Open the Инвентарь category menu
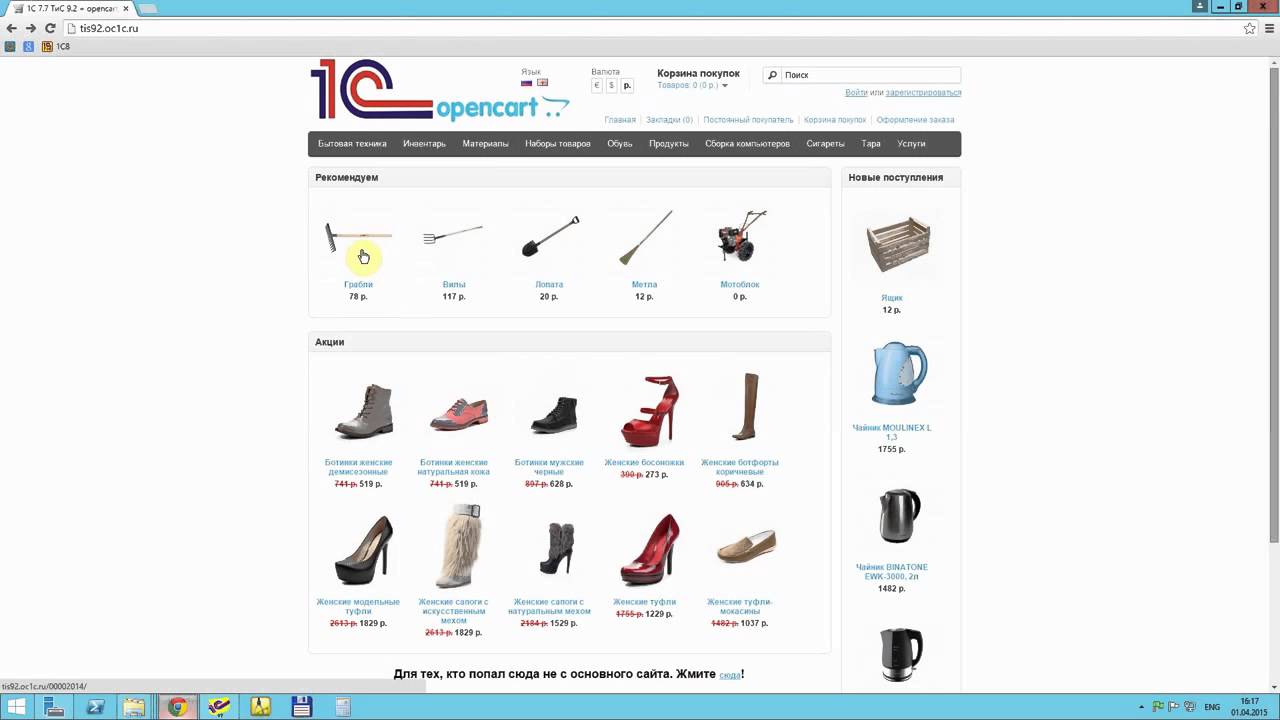The width and height of the screenshot is (1280, 720). tap(424, 144)
